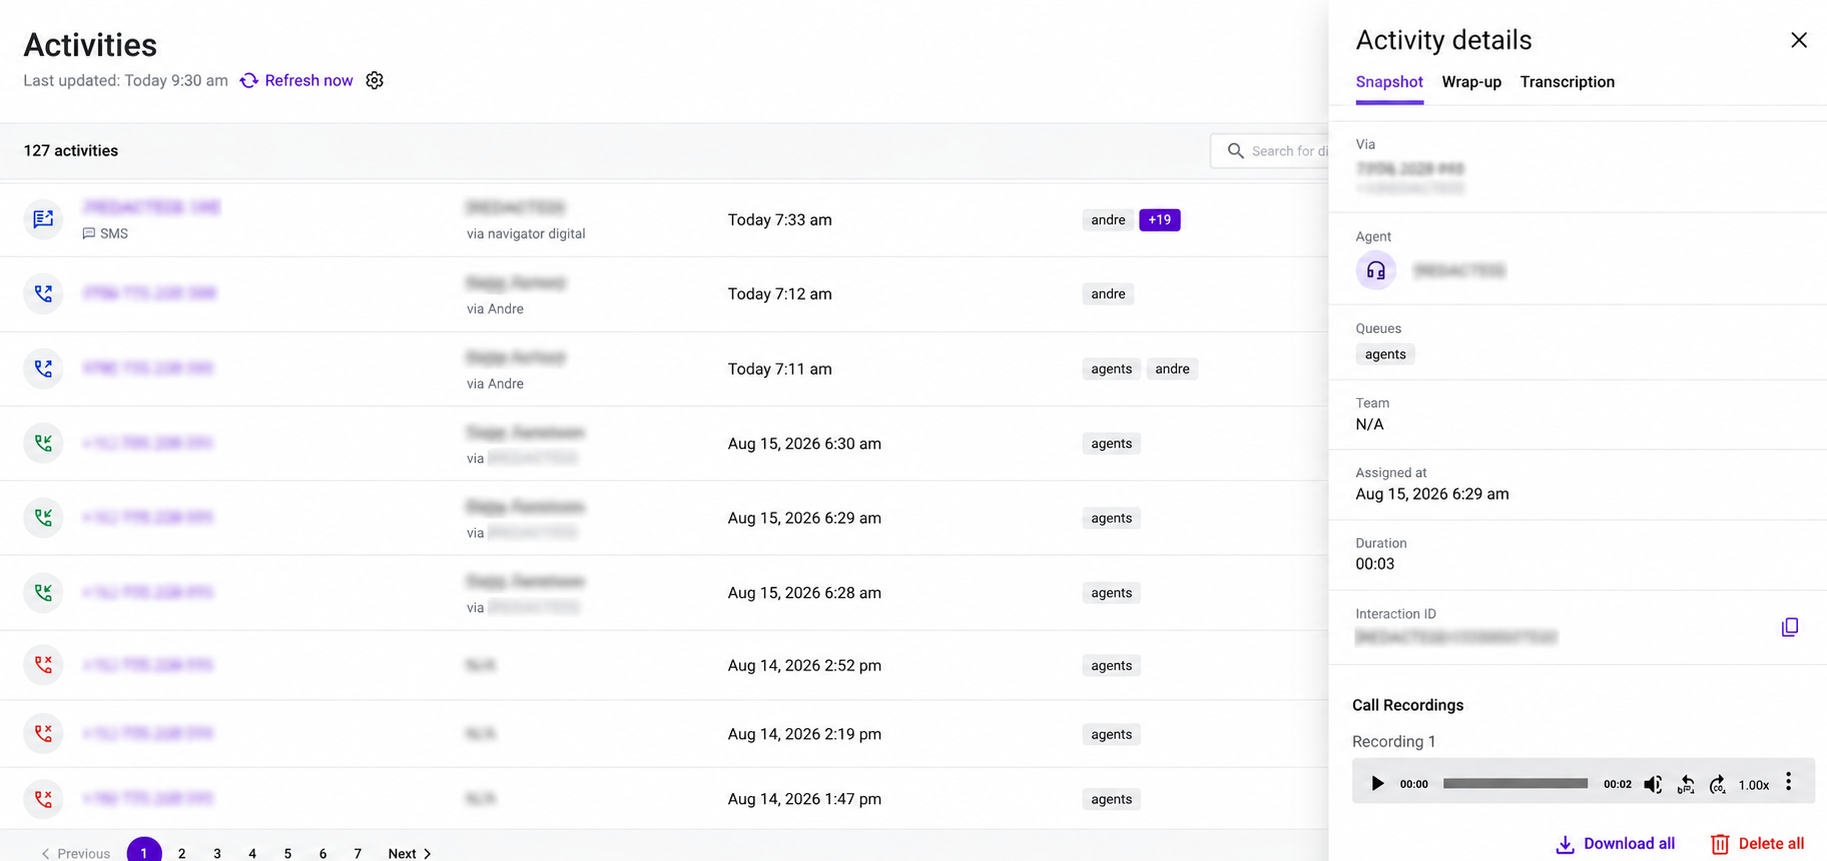Go to page 5
1827x861 pixels.
pos(287,853)
